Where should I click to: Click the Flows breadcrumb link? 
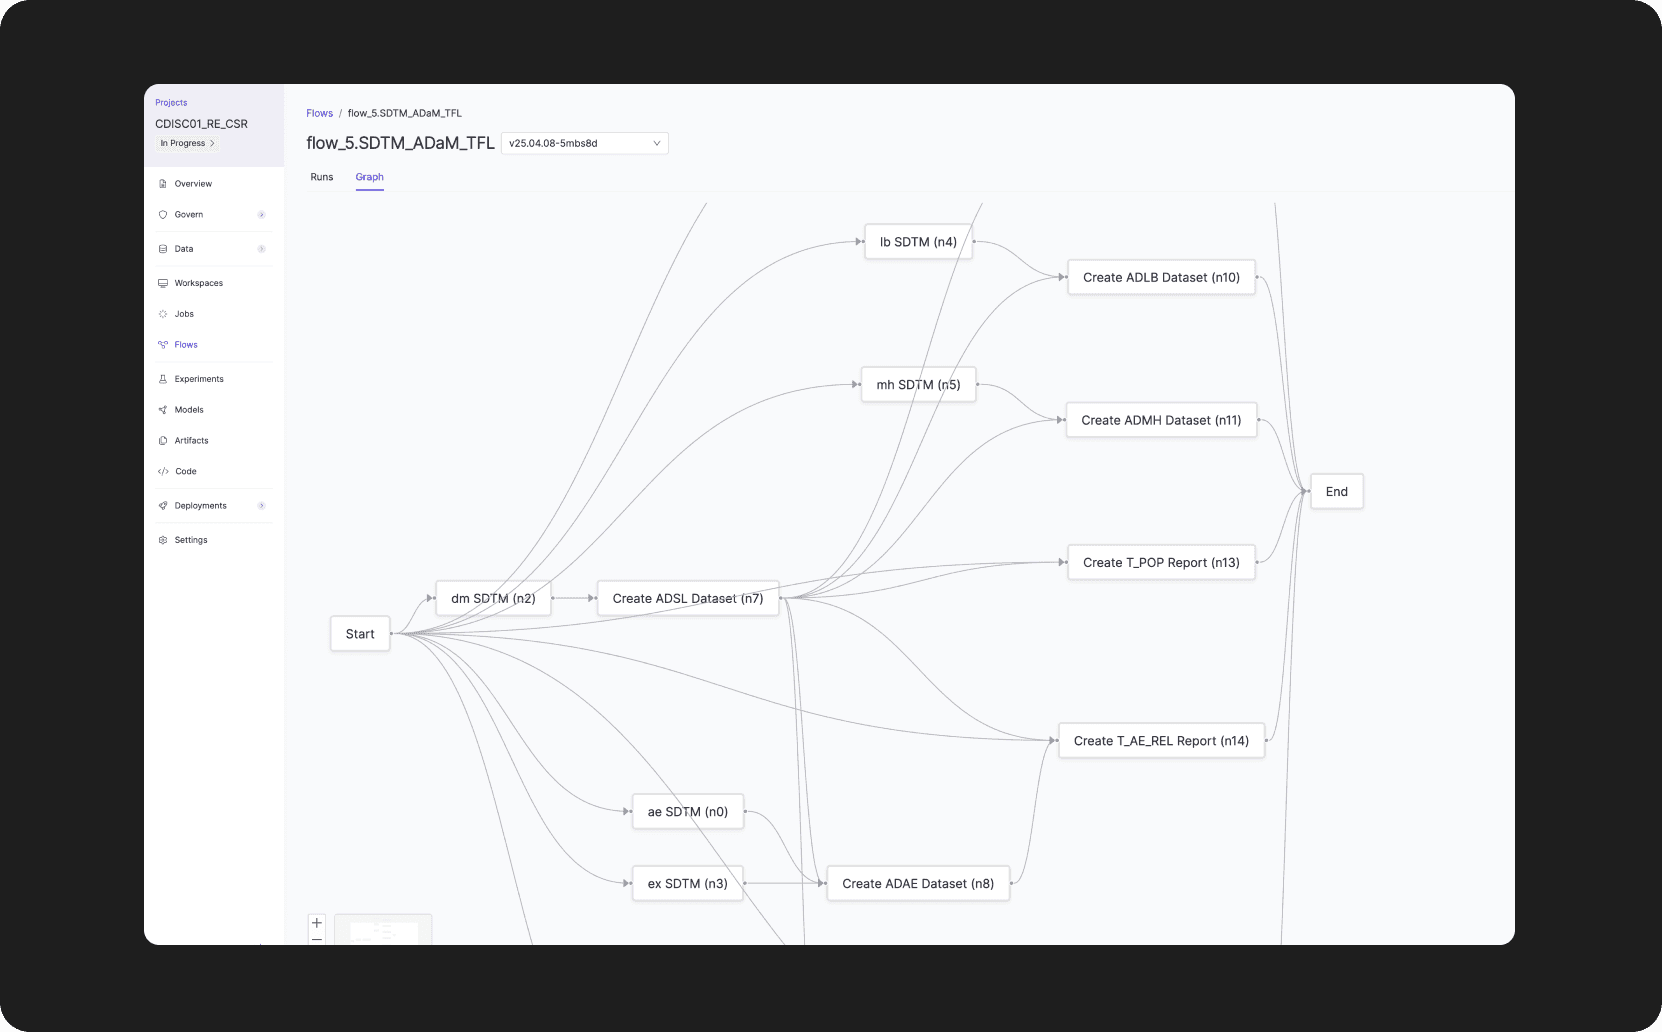pyautogui.click(x=319, y=113)
